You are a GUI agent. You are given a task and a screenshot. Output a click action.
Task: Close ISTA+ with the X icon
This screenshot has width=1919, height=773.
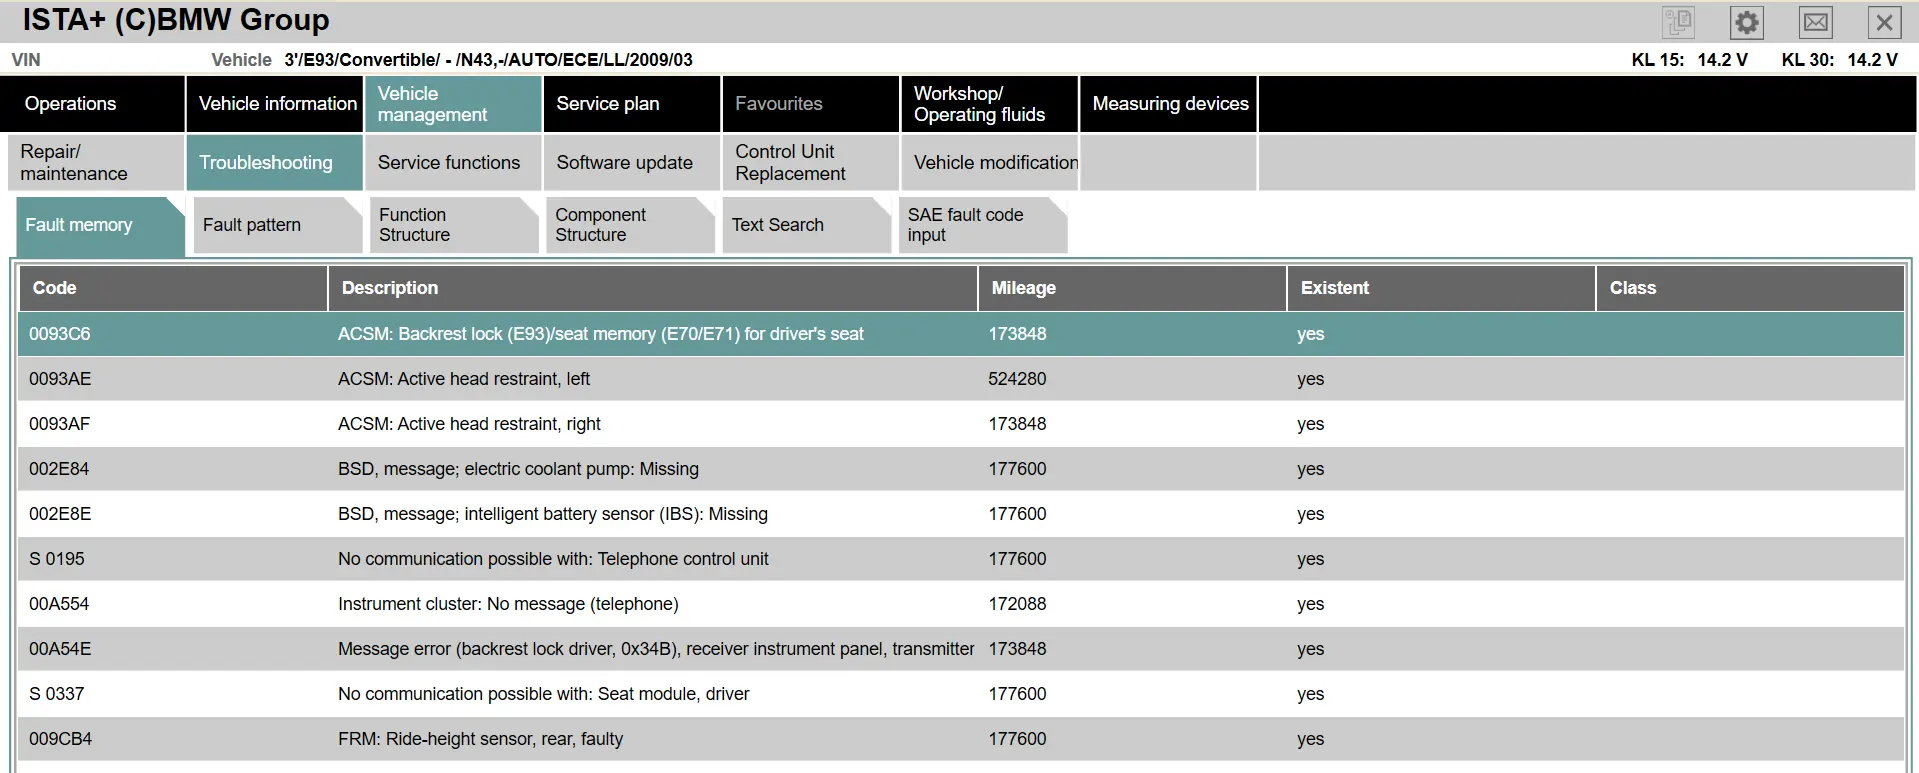click(x=1884, y=23)
